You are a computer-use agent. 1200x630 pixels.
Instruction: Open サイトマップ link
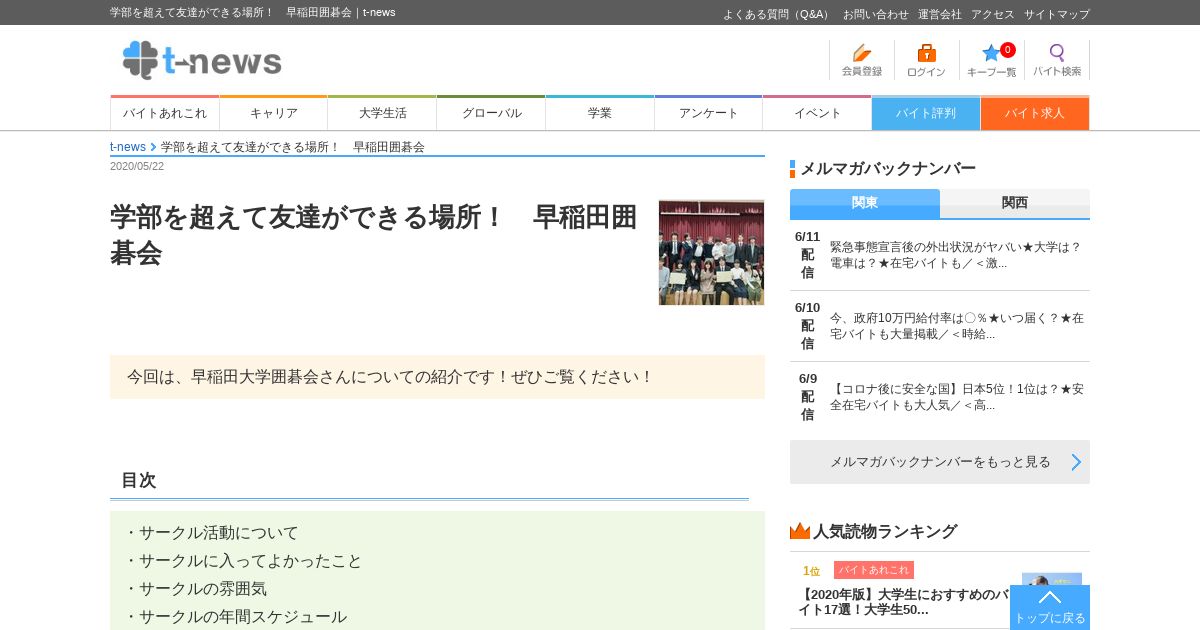coord(1057,14)
